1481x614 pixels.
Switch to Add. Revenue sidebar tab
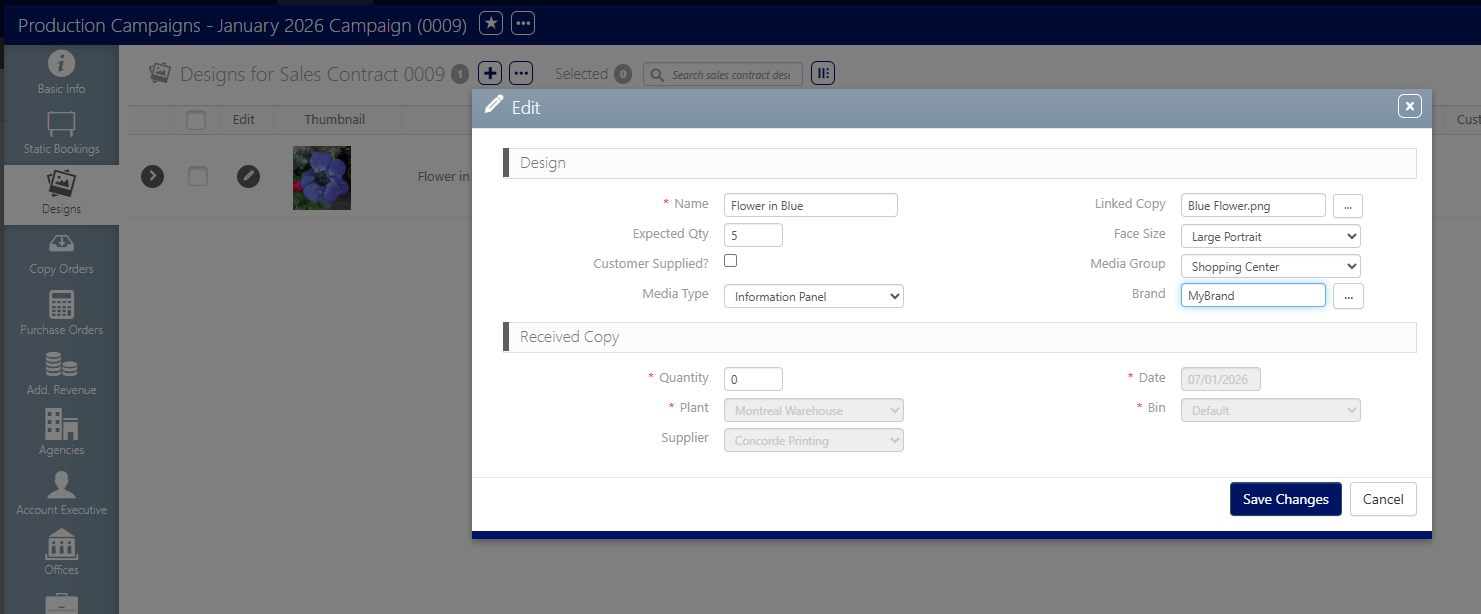click(x=61, y=374)
